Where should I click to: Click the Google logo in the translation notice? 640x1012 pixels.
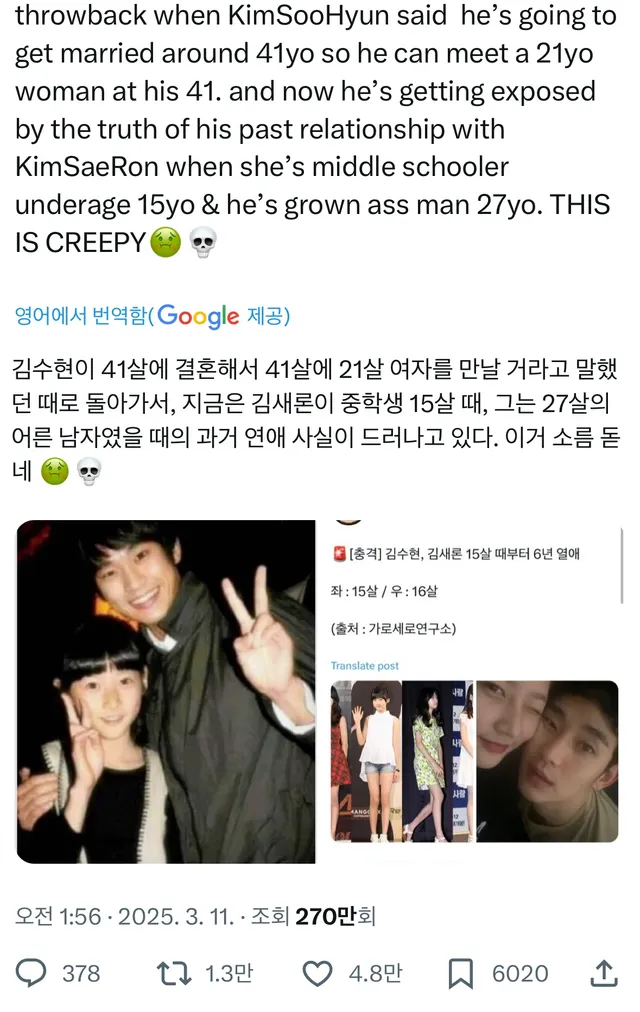(x=198, y=316)
